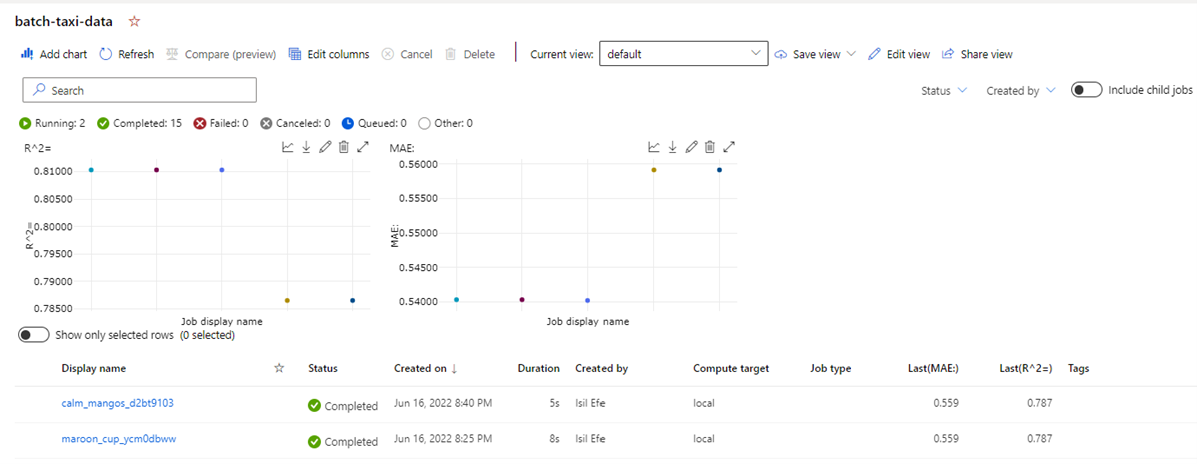
Task: Star the batch-taxi-data experiment as favorite
Action: [134, 22]
